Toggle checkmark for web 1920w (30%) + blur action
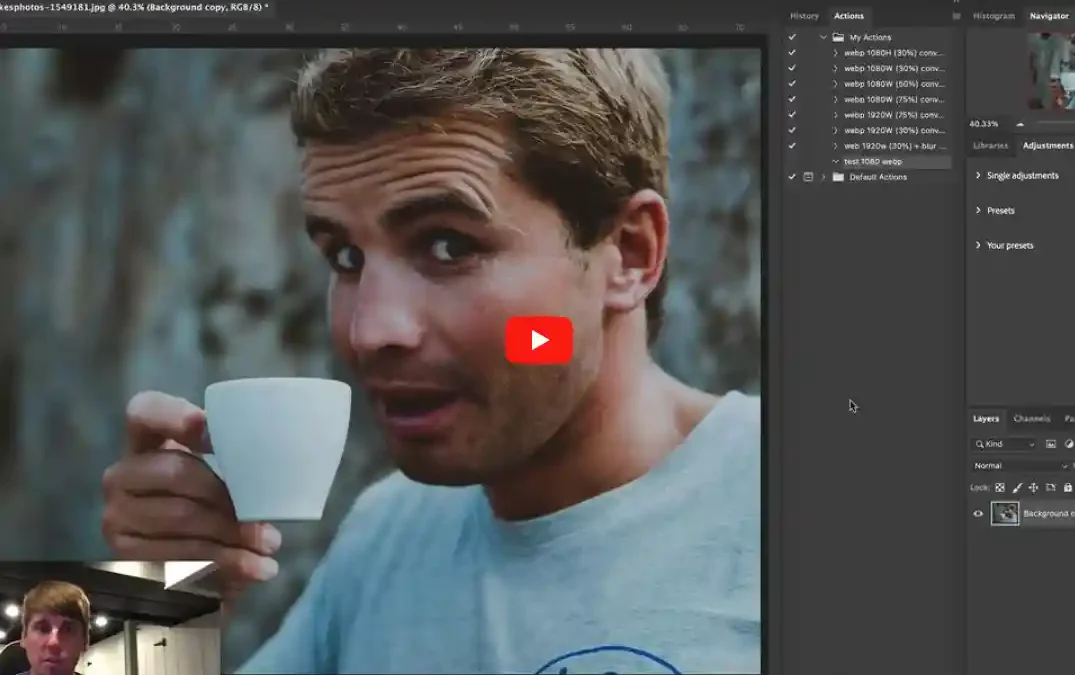This screenshot has height=675, width=1075. click(792, 146)
